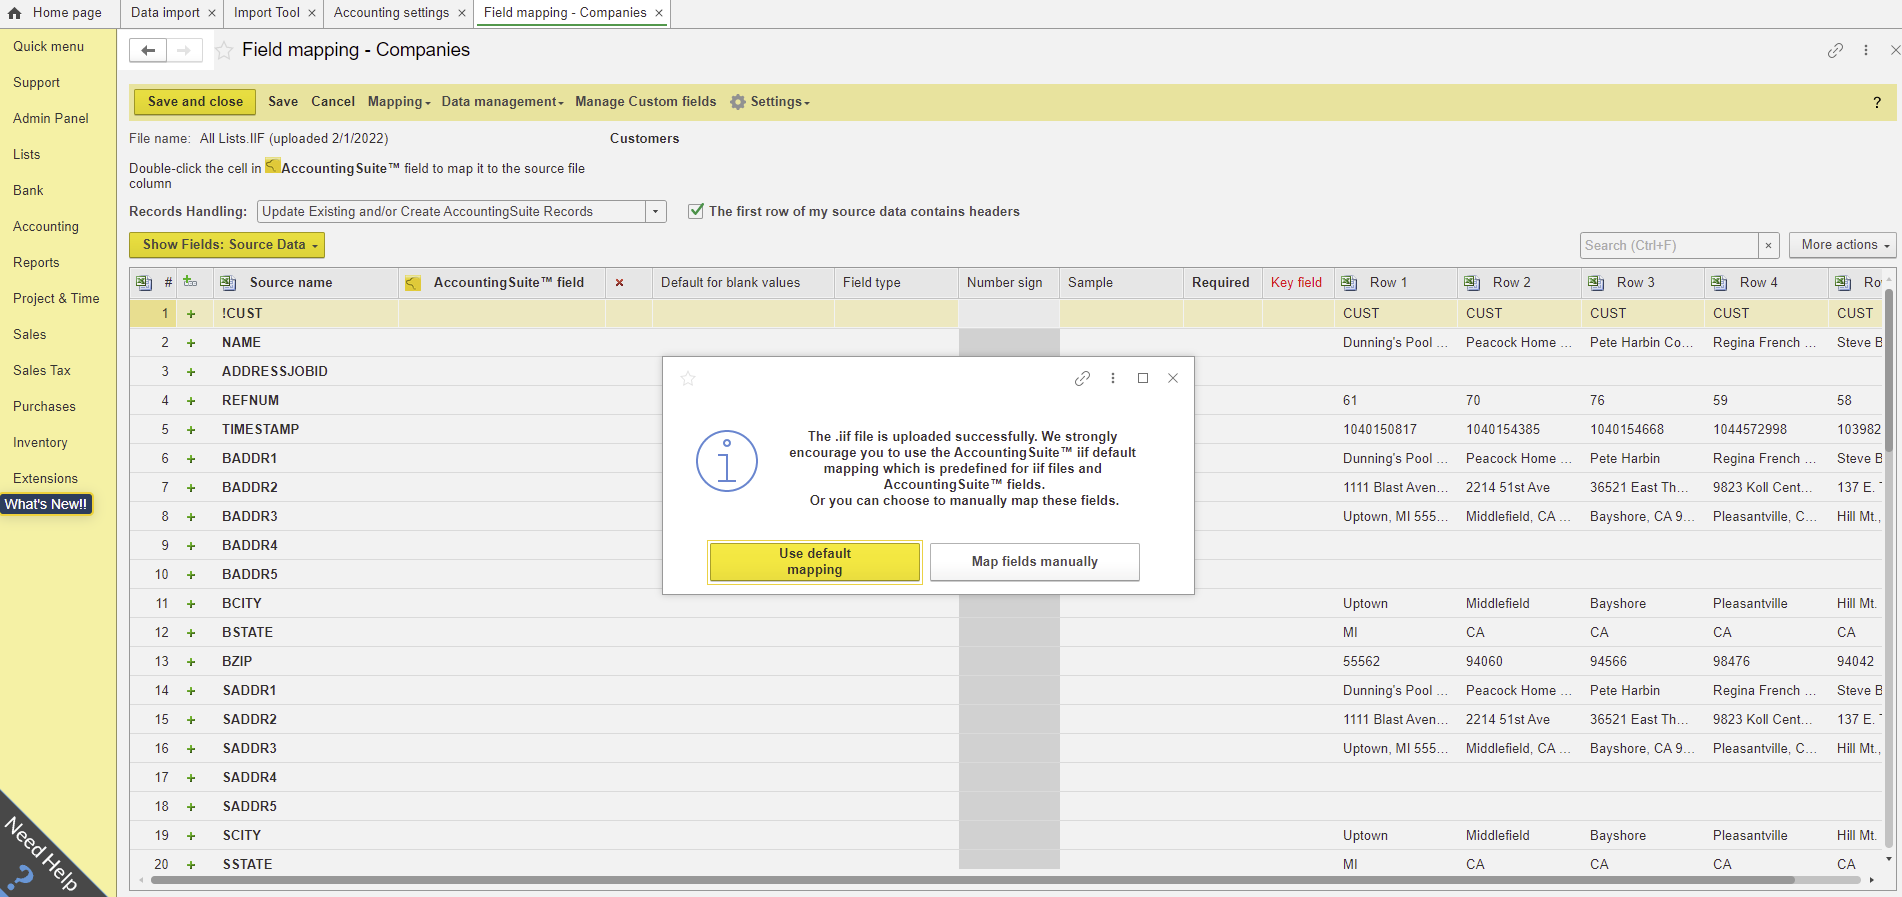Add Field mapping page to favorites star

[x=224, y=50]
